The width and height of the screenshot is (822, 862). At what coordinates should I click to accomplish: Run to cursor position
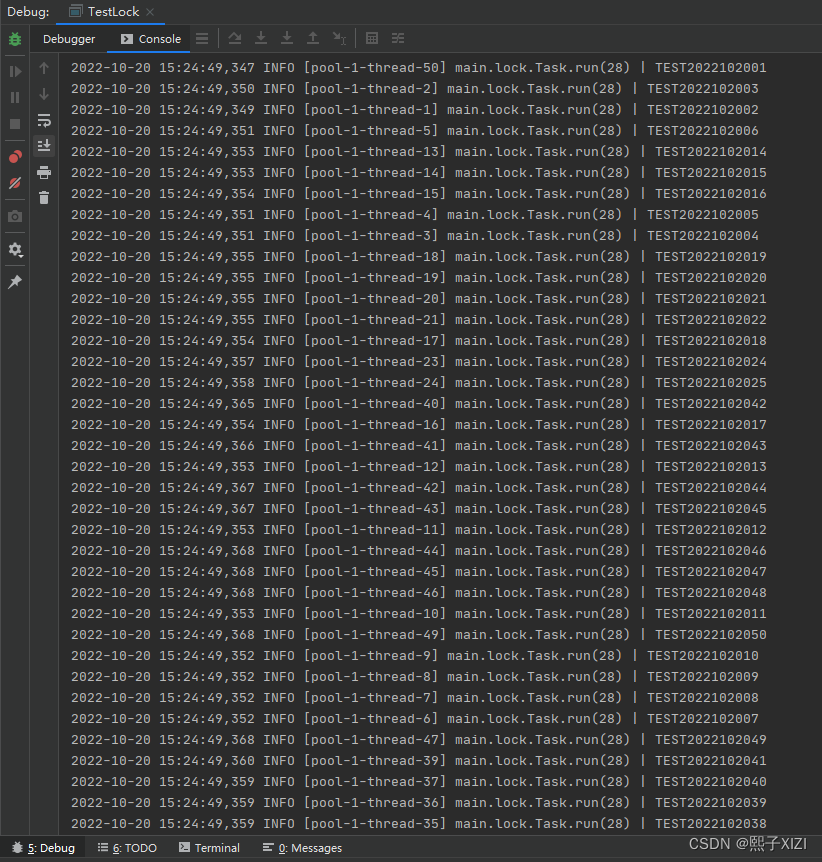(x=339, y=38)
